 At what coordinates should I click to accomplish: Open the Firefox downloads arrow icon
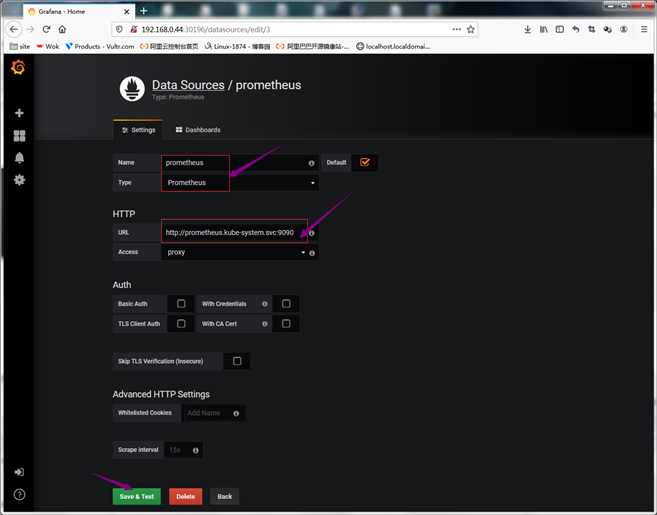[x=528, y=29]
